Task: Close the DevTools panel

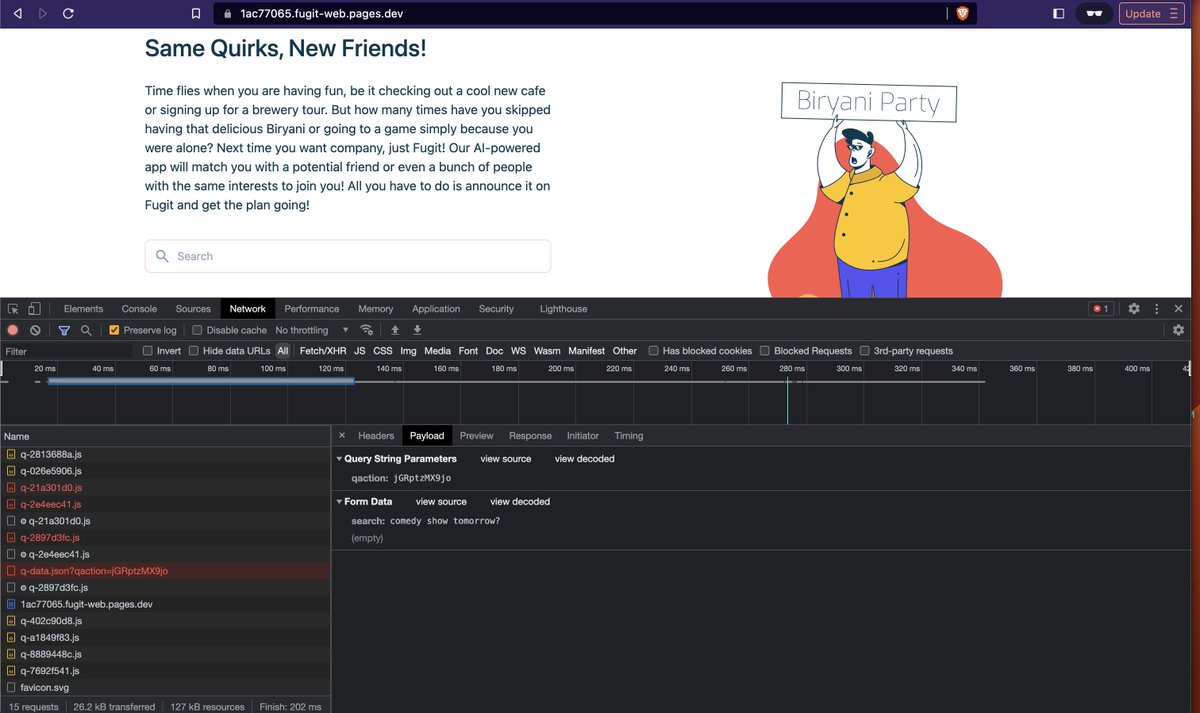Action: tap(1179, 309)
